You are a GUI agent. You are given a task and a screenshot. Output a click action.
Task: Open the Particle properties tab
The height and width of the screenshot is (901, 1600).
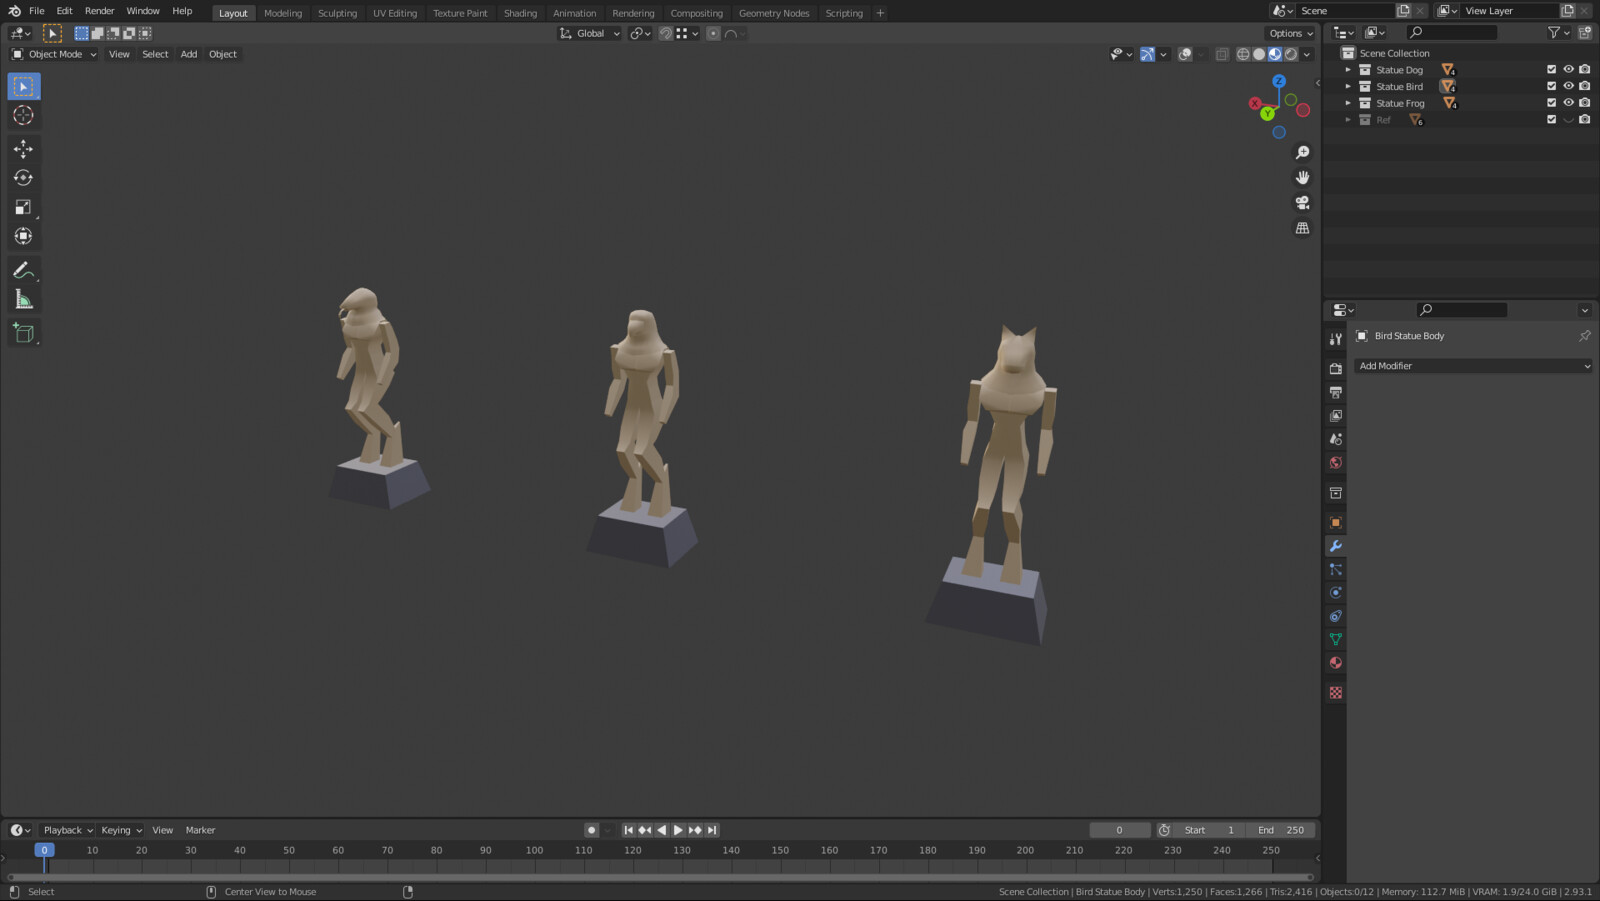click(x=1336, y=569)
